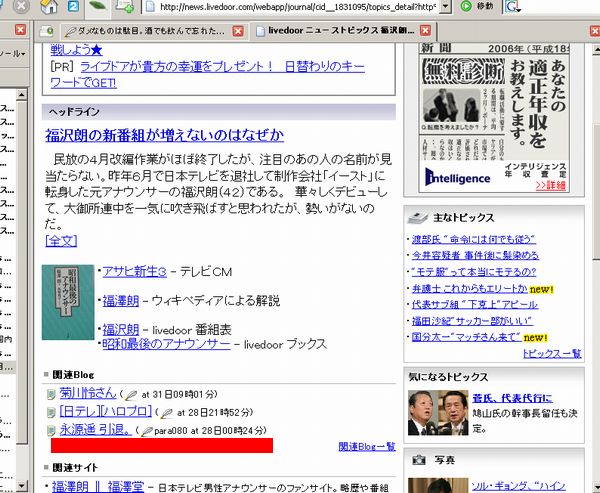Image resolution: width=600 pixels, height=493 pixels.
Task: Open the blog entry [日テレ][ハロプロ]
Action: 106,411
